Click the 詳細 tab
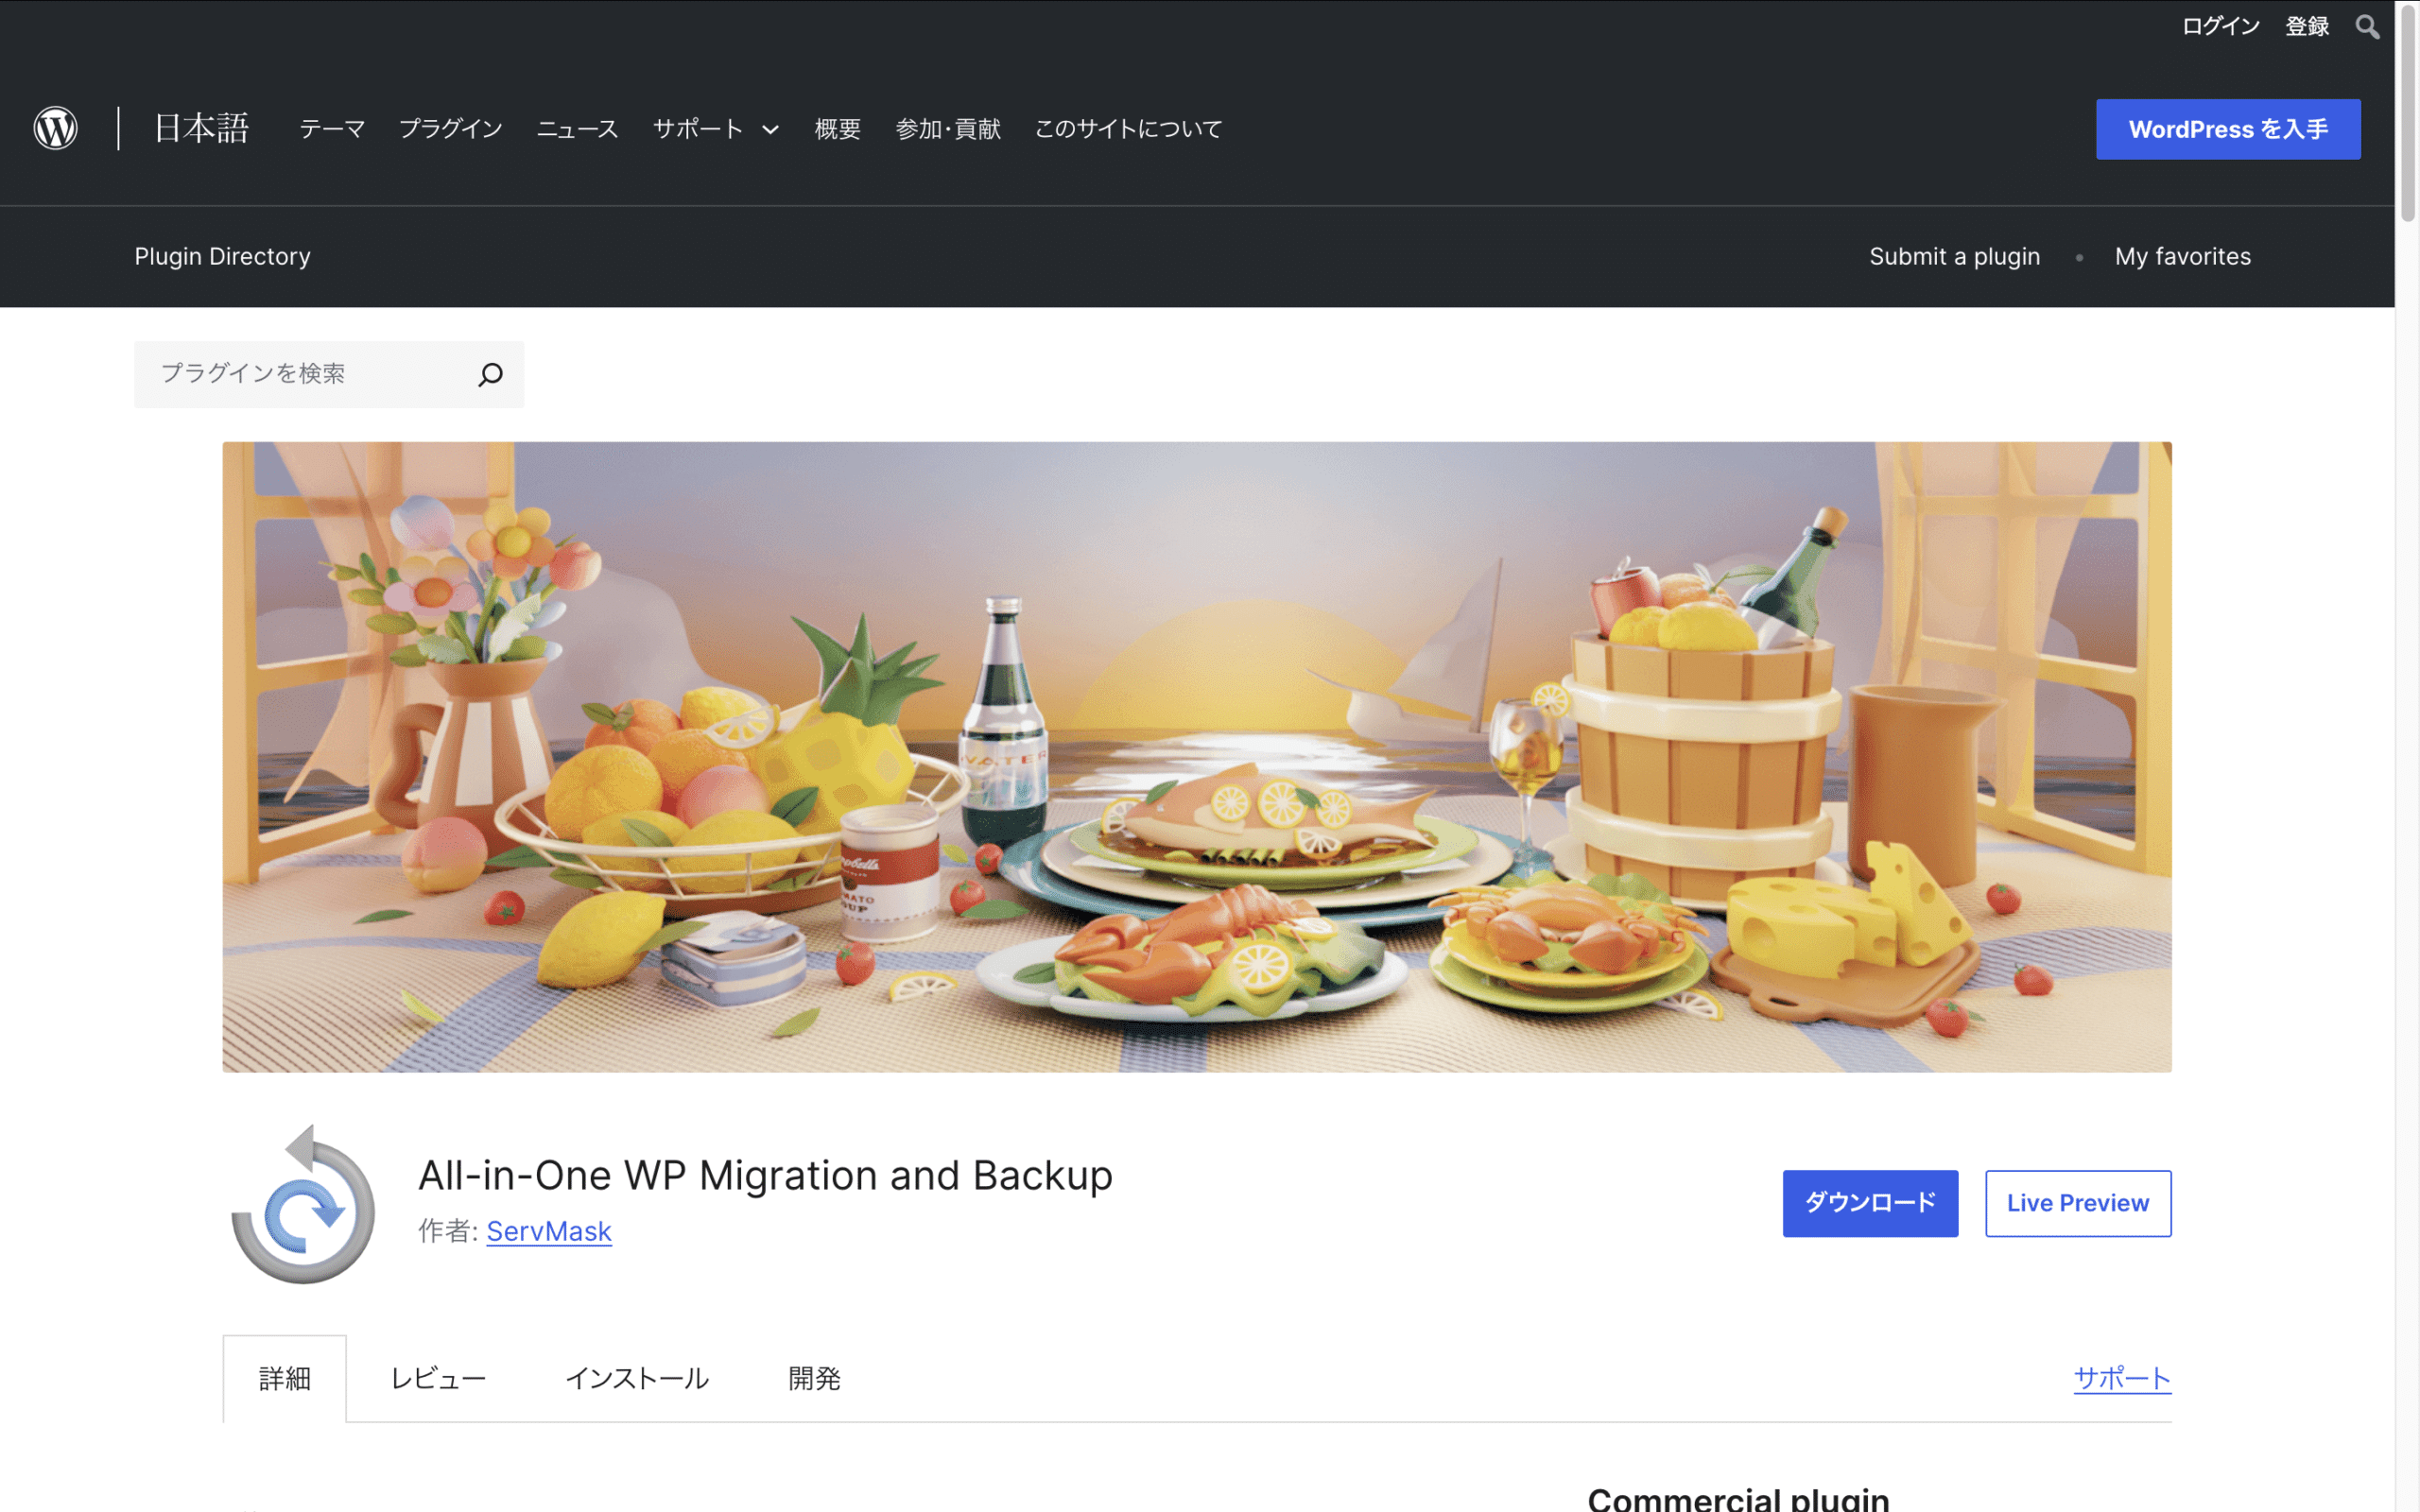 (285, 1378)
